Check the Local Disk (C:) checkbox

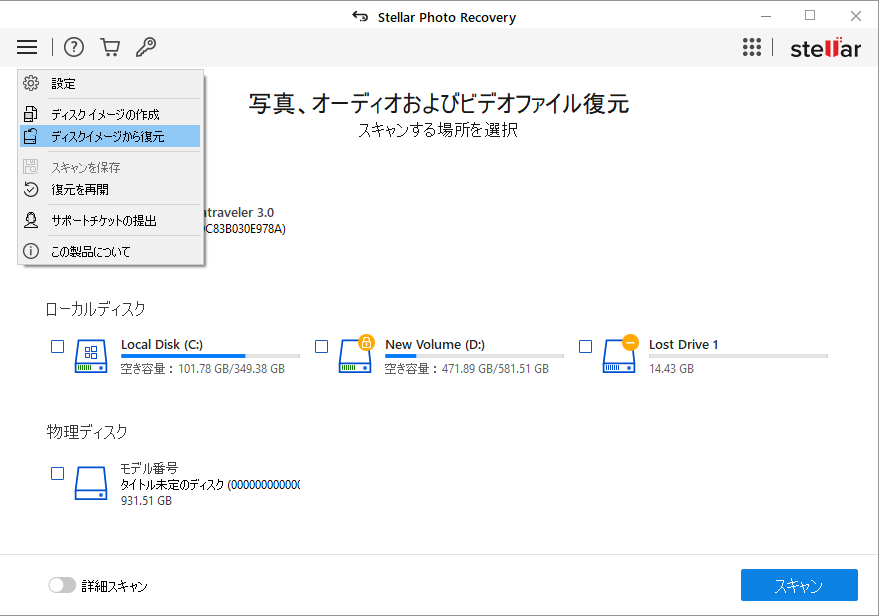tap(57, 346)
